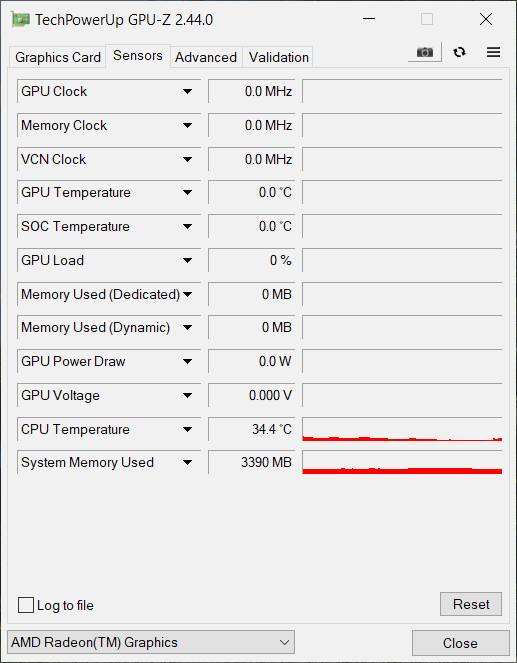This screenshot has width=517, height=663.
Task: Click the System Memory Used graph
Action: (x=402, y=462)
